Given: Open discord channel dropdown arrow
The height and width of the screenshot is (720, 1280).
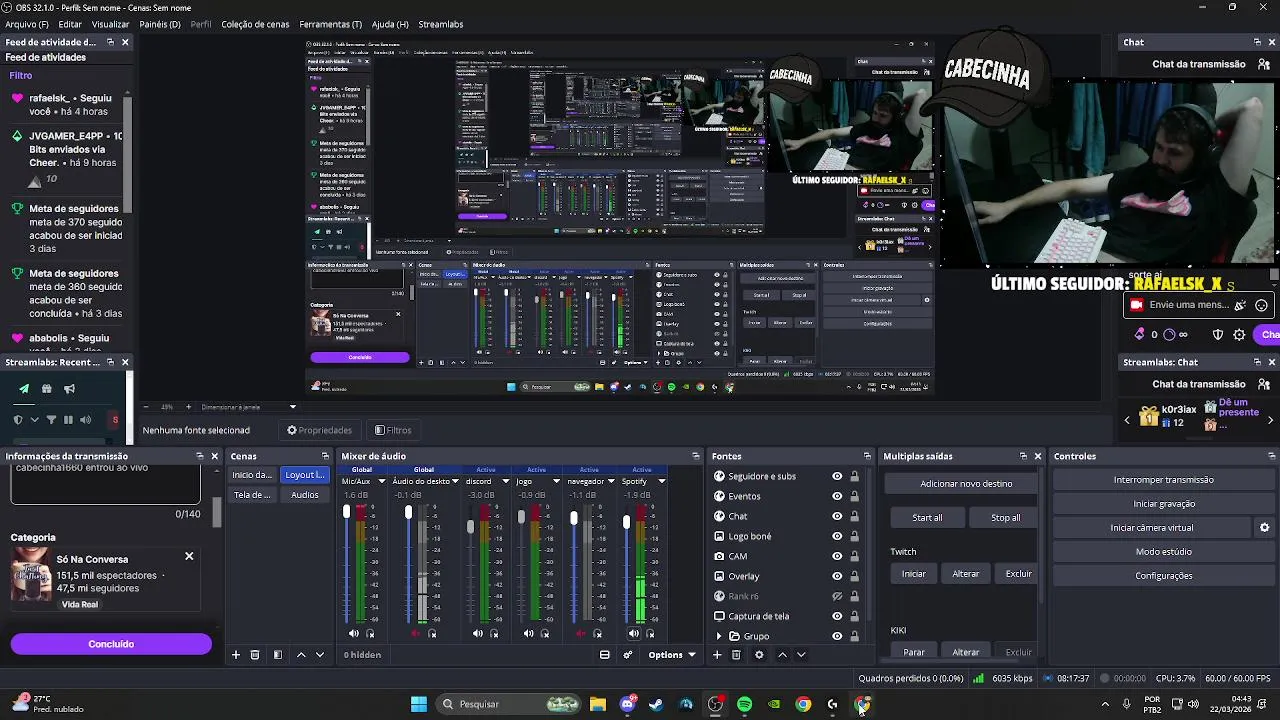Looking at the screenshot, I should tap(505, 481).
